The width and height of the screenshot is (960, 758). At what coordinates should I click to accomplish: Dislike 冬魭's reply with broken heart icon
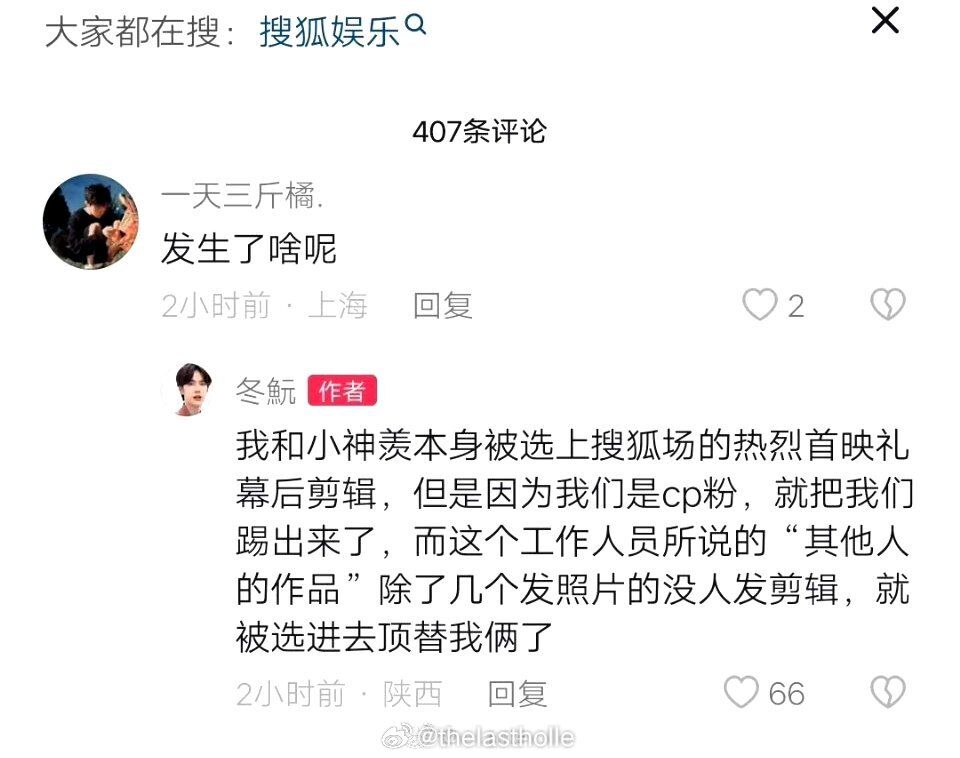coord(888,692)
